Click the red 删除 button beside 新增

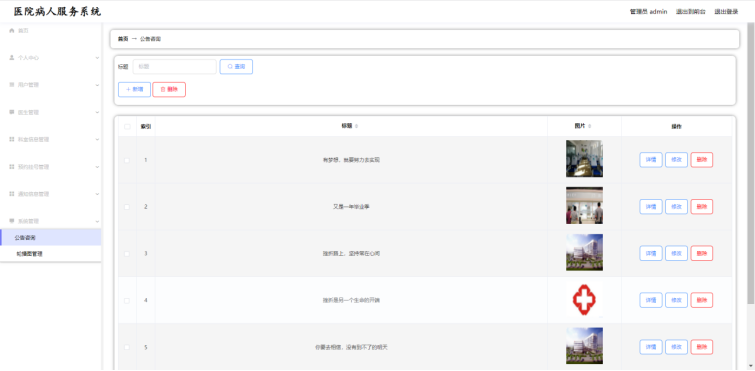coord(169,90)
